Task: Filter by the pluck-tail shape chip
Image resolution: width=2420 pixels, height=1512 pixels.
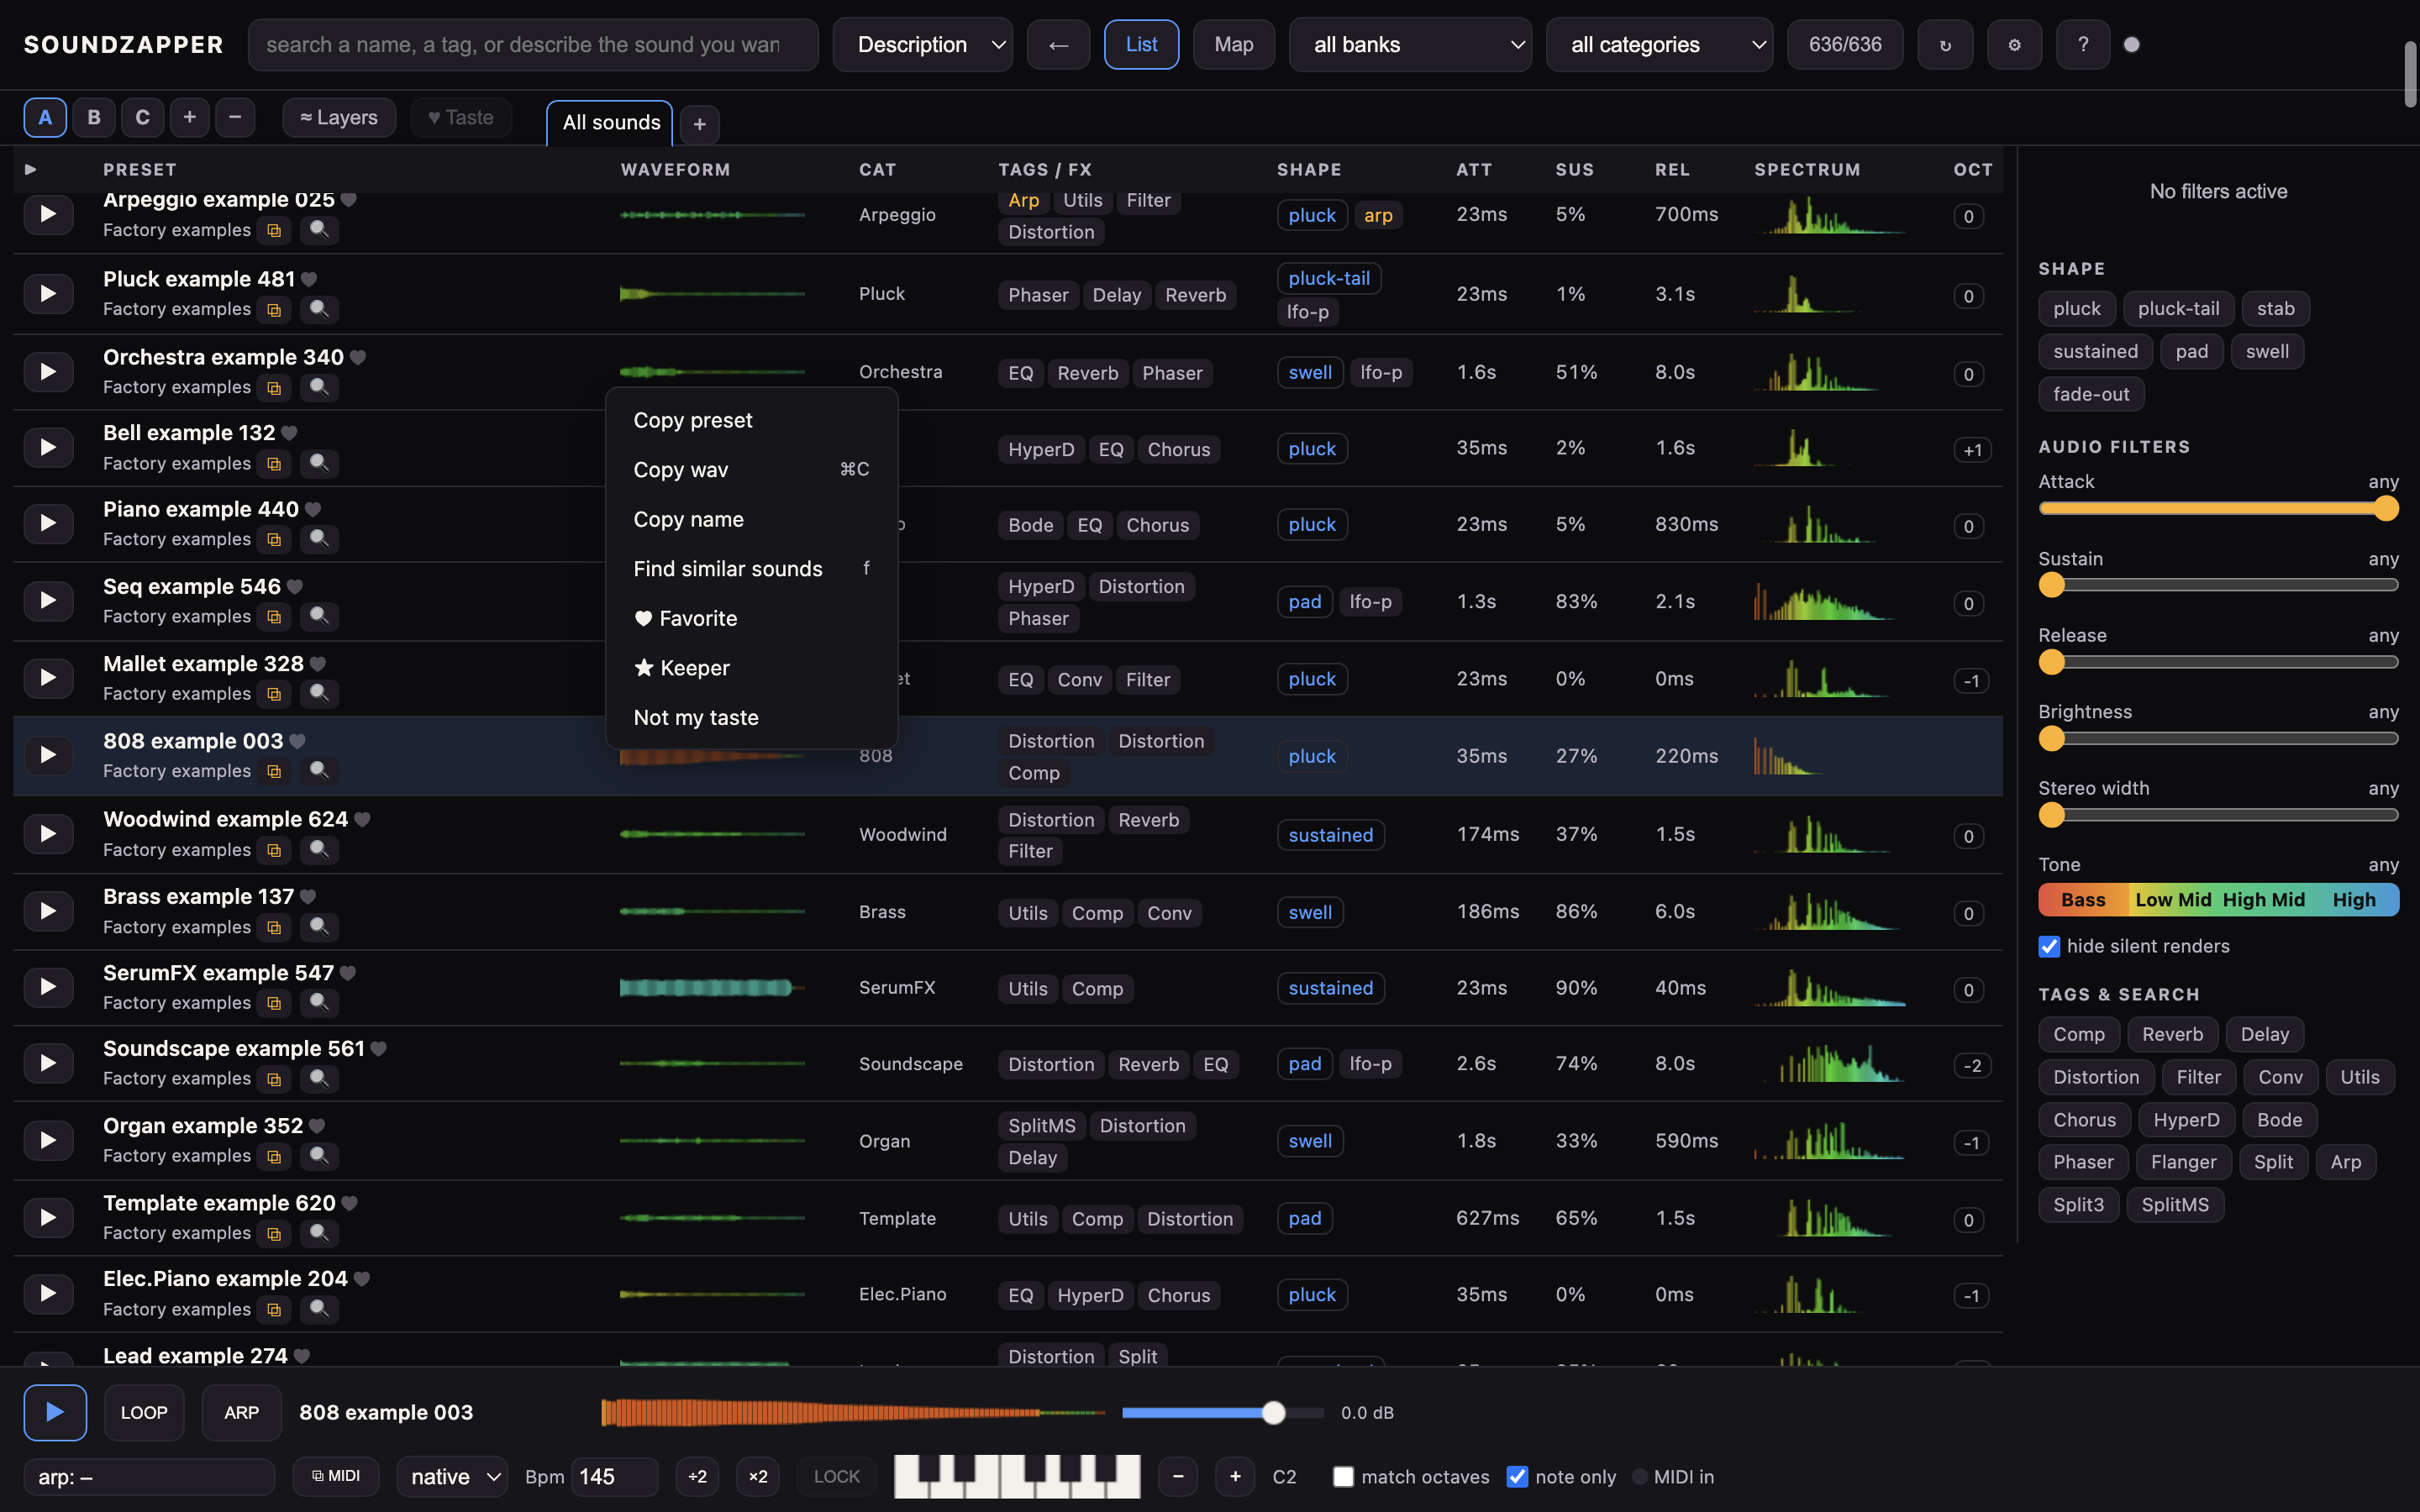Action: pyautogui.click(x=2178, y=309)
